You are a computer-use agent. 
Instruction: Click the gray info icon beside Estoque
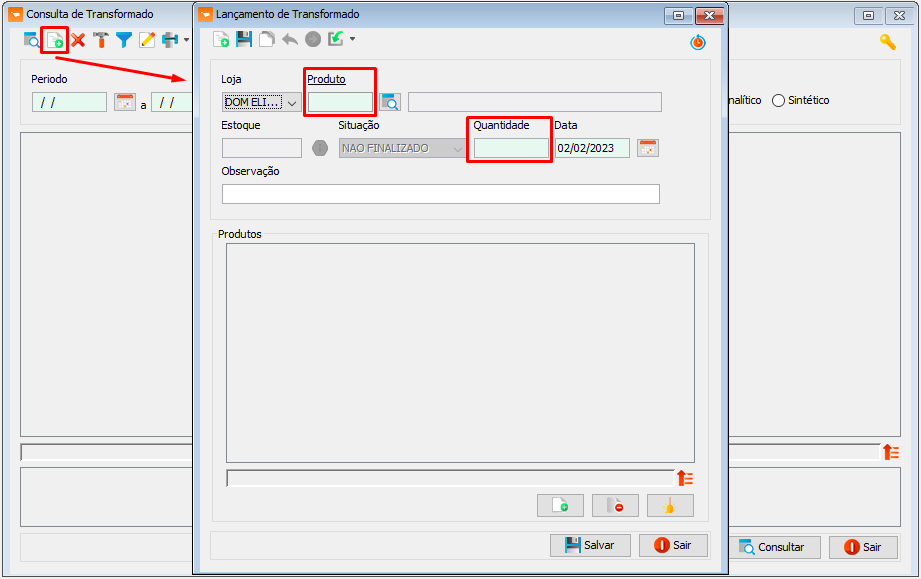click(x=320, y=148)
